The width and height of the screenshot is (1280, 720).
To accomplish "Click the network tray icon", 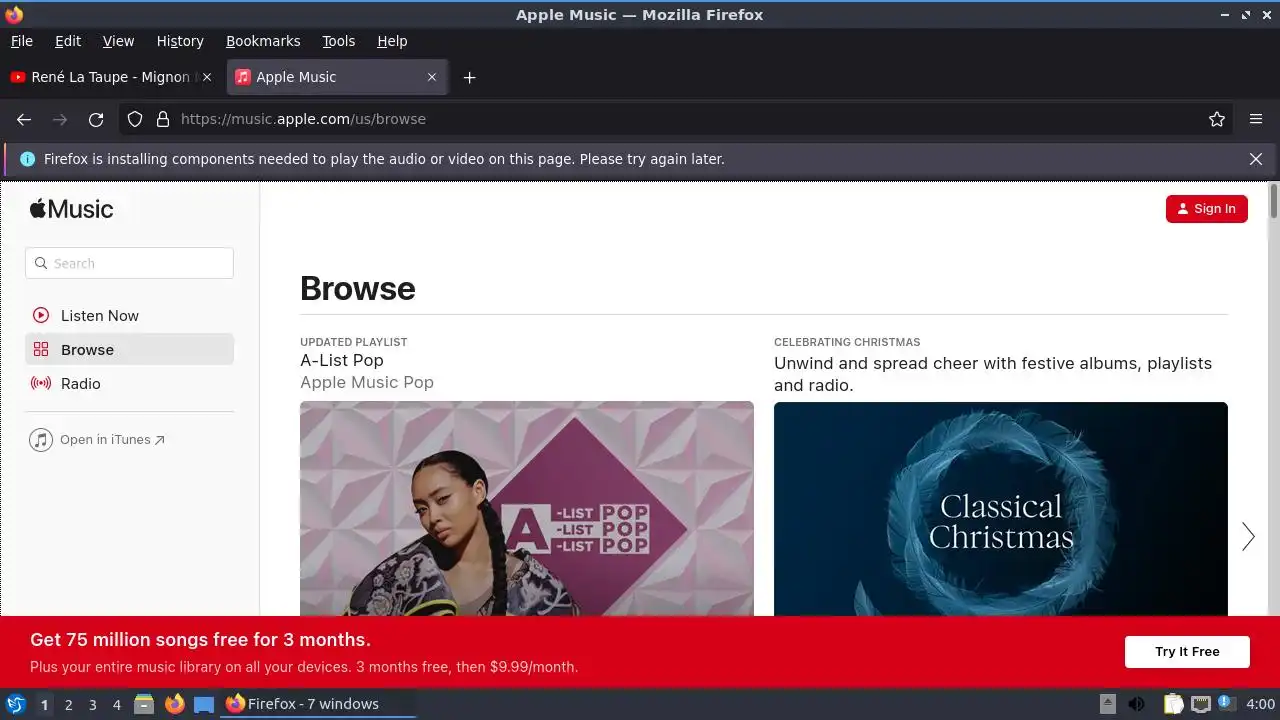I will coord(1201,704).
